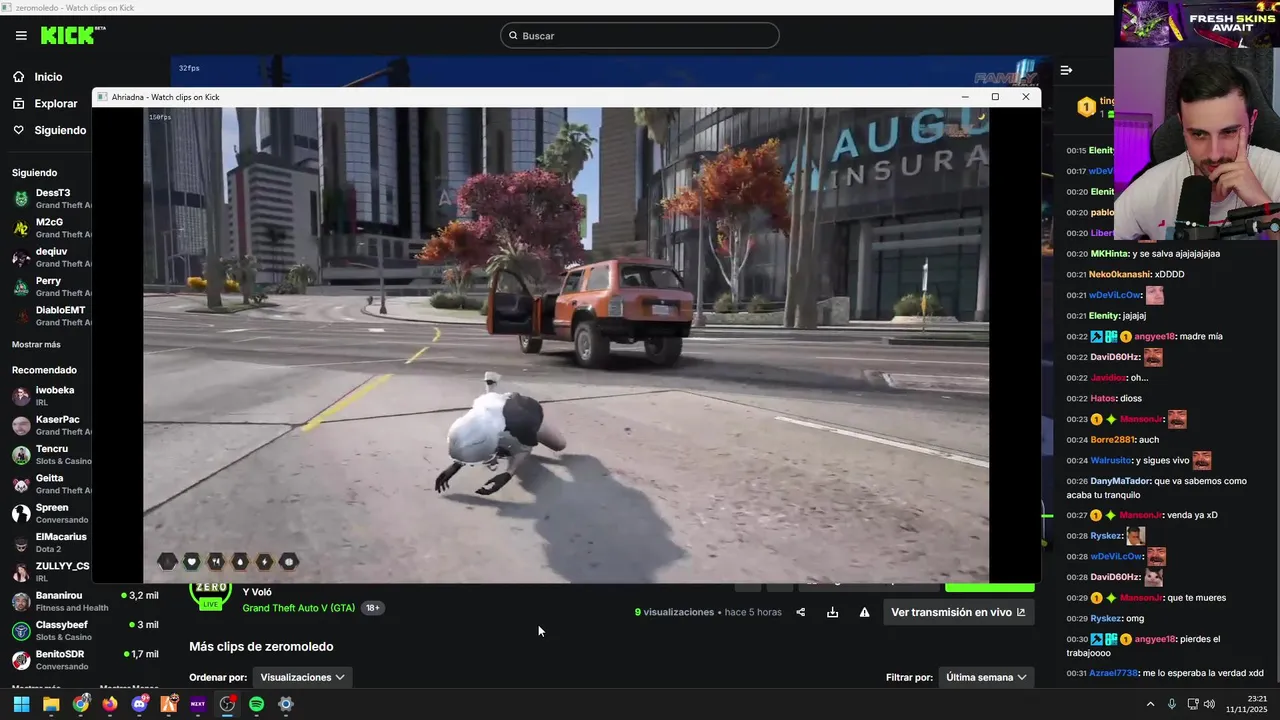Click Hatos username in chat
This screenshot has width=1280, height=720.
(x=1103, y=398)
